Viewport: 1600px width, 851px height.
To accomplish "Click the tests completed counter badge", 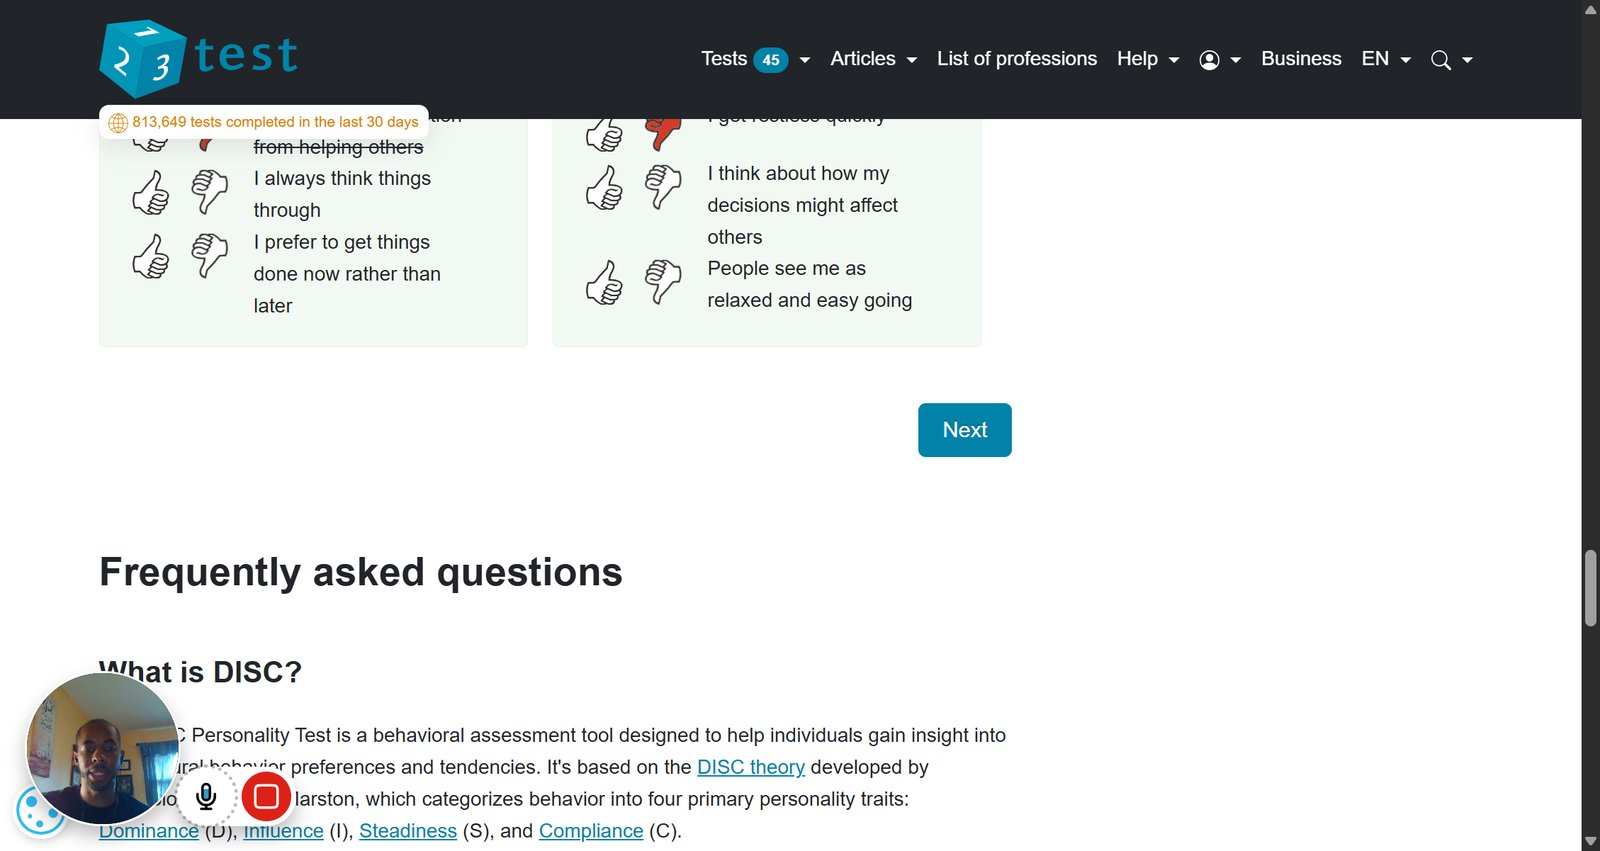I will [264, 122].
